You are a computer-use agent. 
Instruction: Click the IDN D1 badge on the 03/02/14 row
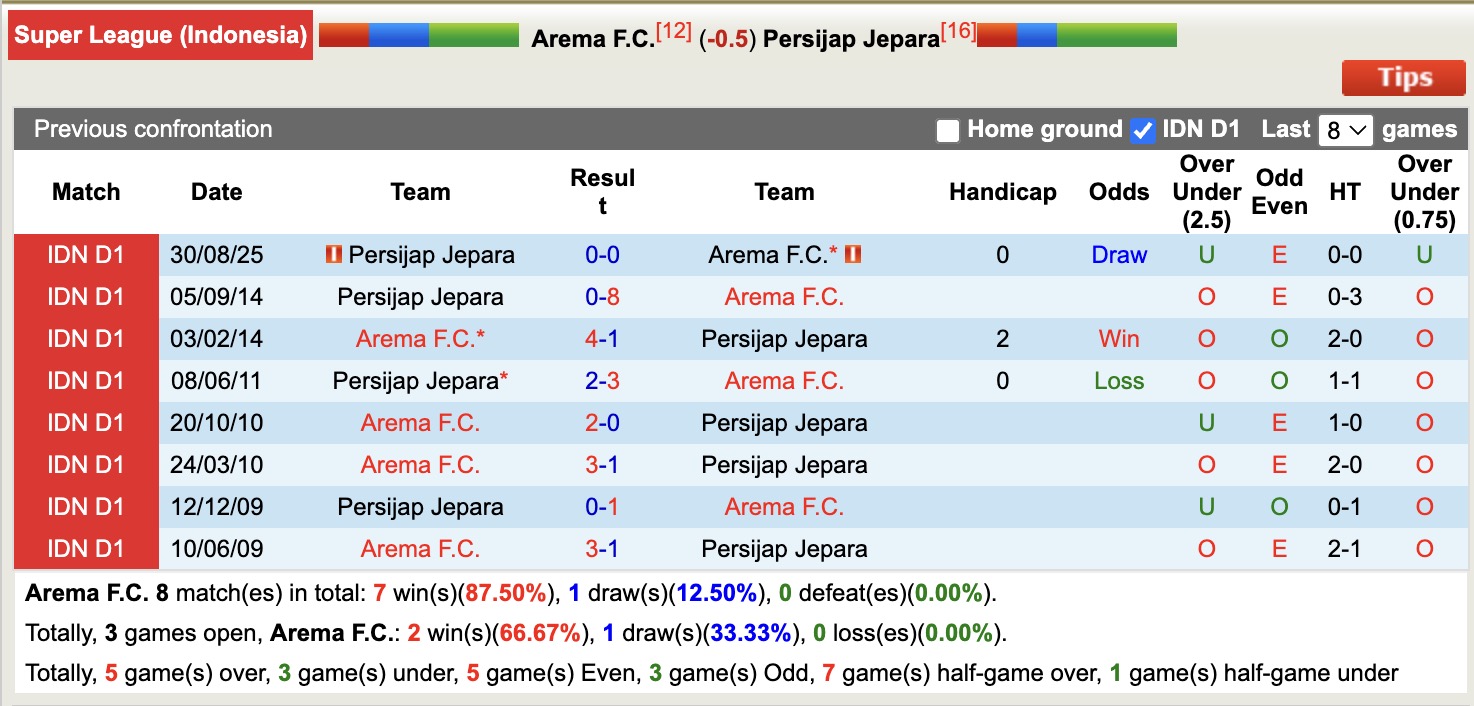[x=86, y=339]
